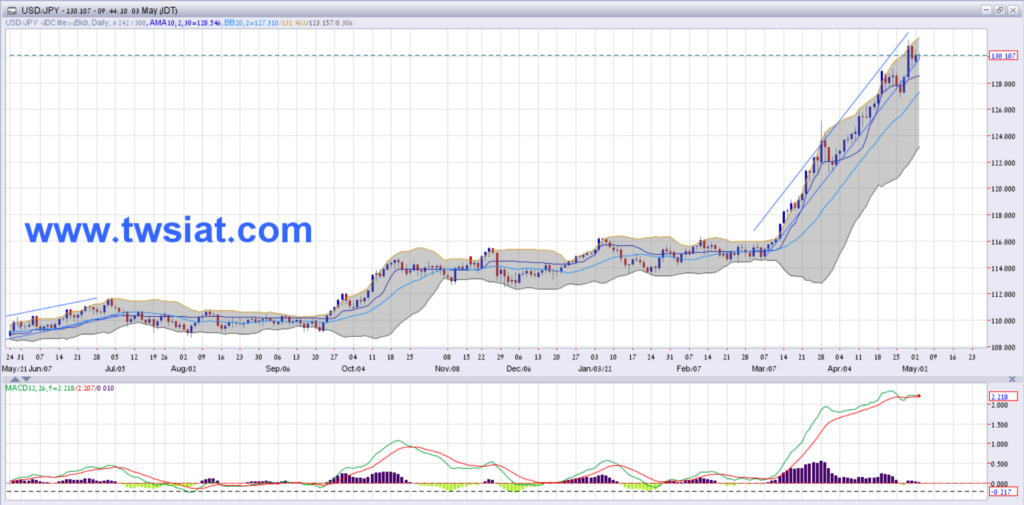
Task: Click the 118.000 price axis label
Action: tap(1004, 216)
